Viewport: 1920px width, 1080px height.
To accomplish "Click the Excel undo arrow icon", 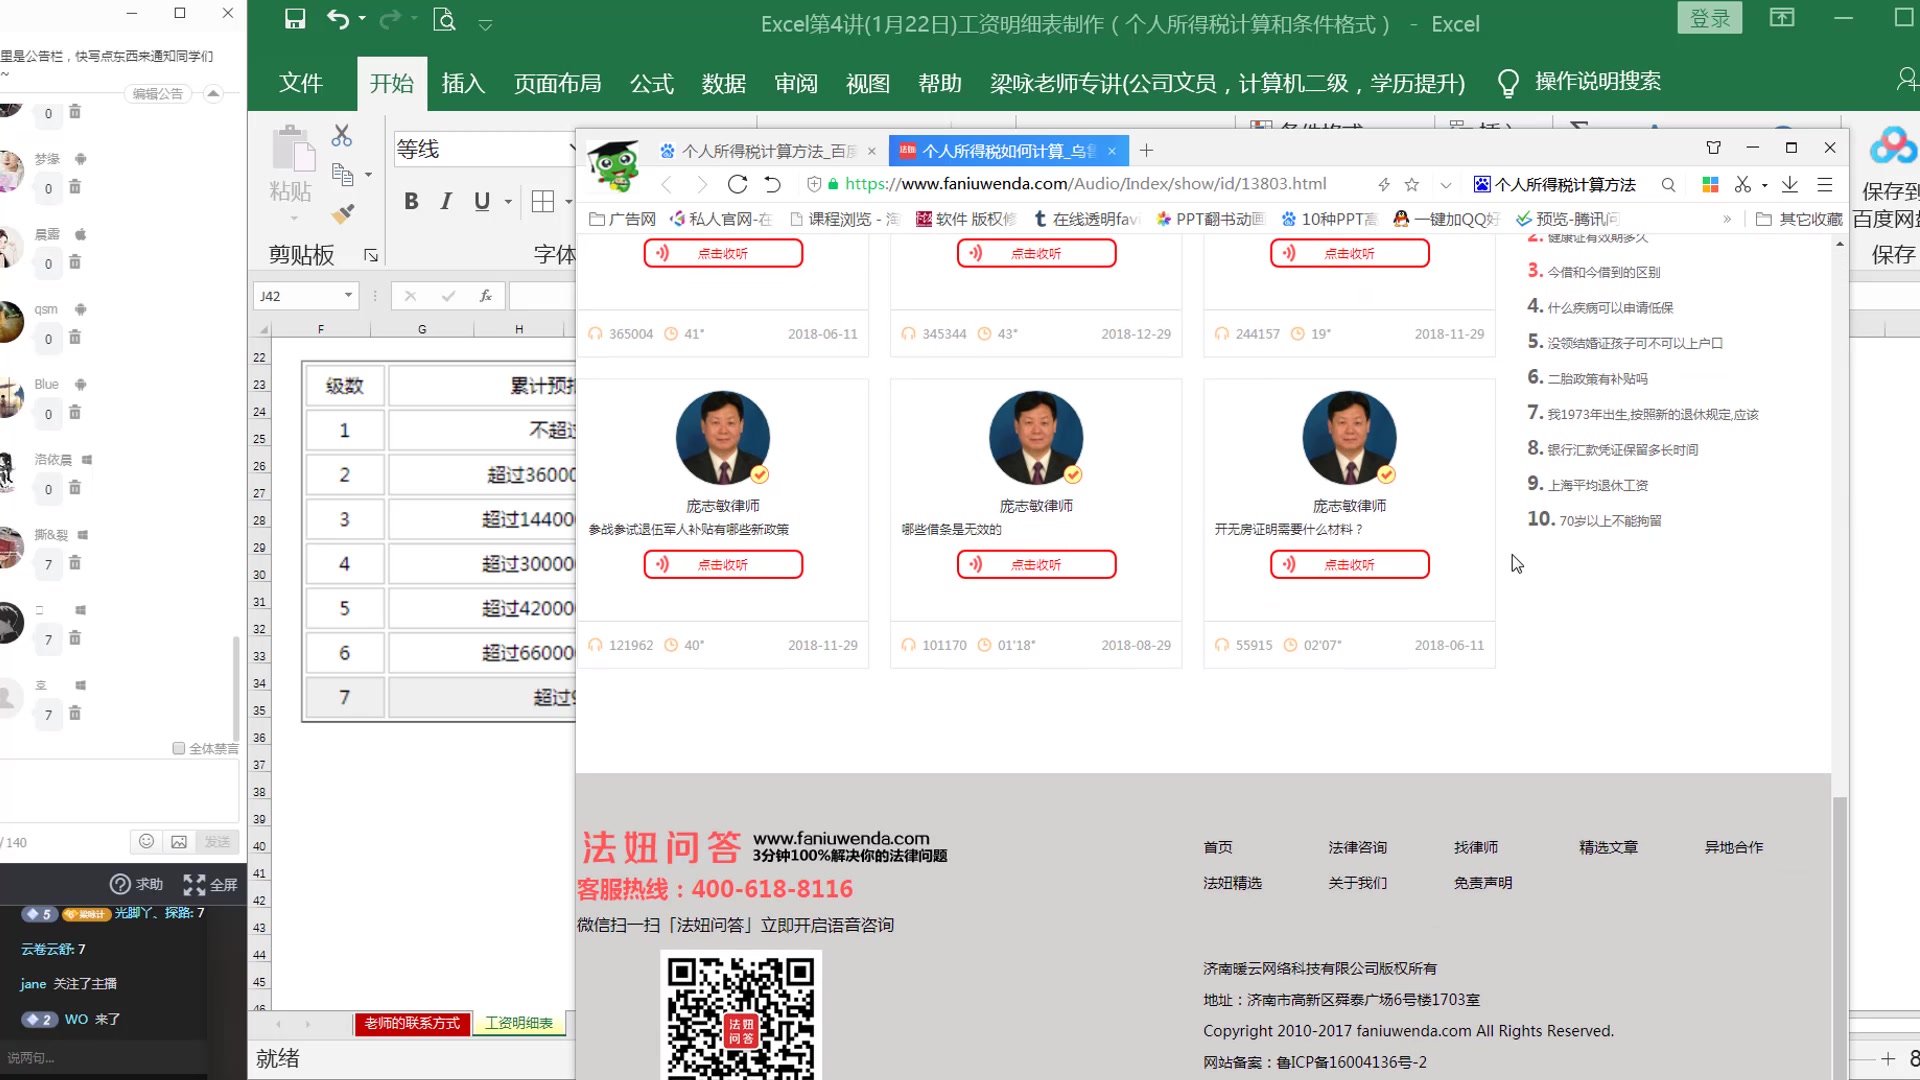I will pyautogui.click(x=338, y=19).
